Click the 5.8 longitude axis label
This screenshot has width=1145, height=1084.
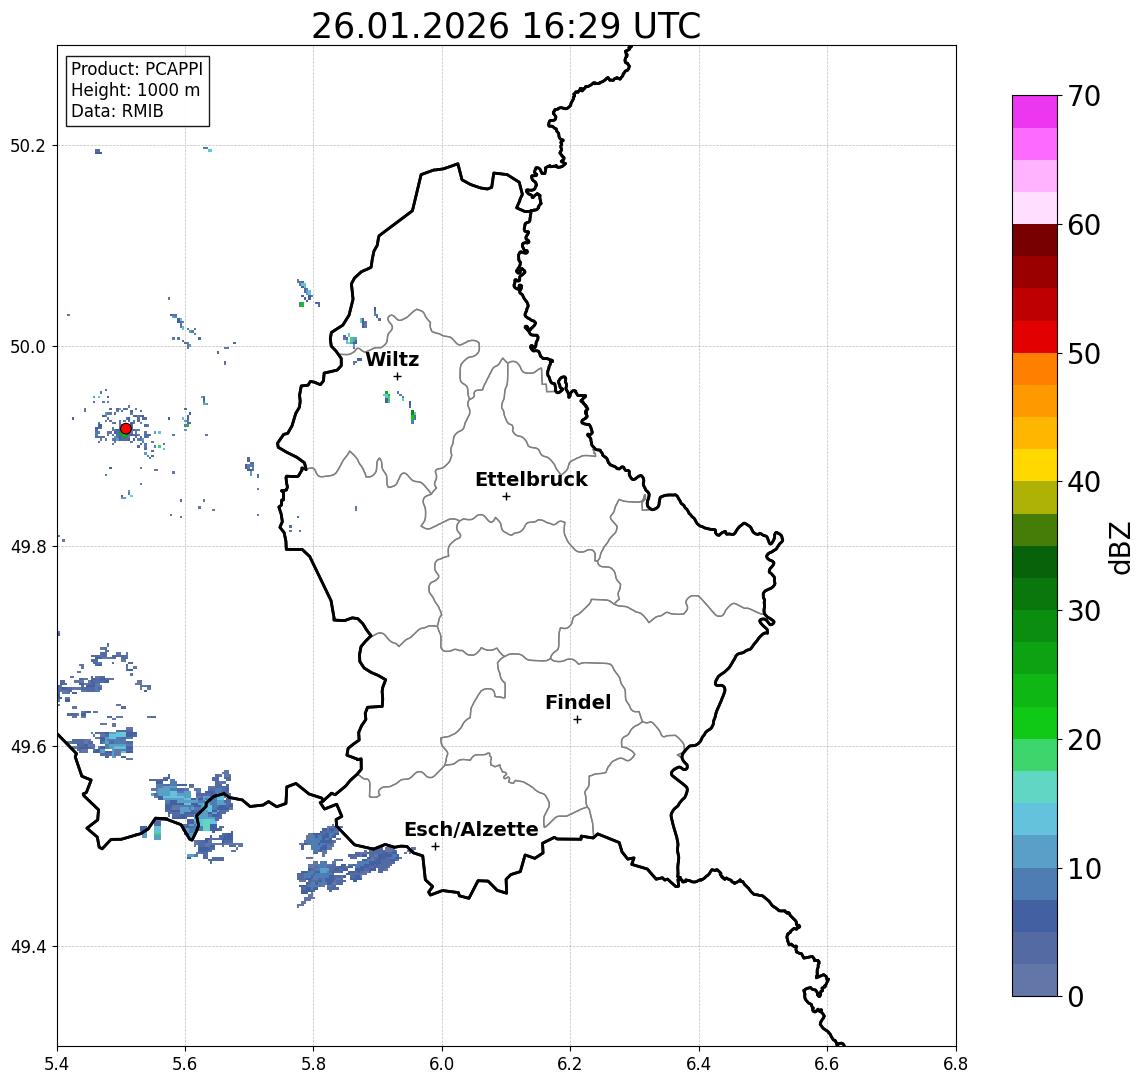(313, 1064)
